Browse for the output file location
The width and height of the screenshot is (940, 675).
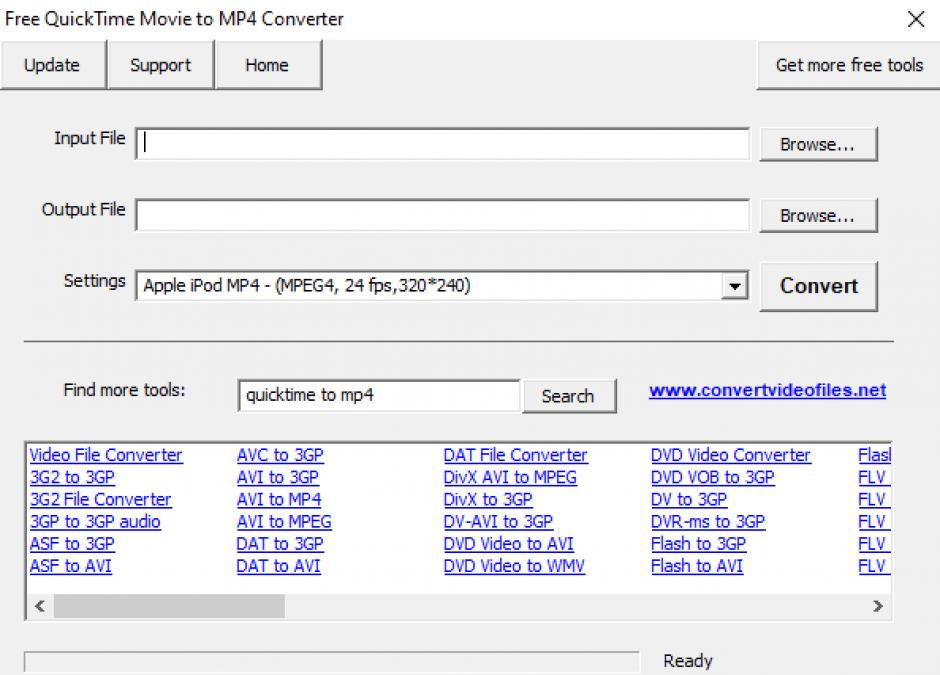click(x=817, y=215)
